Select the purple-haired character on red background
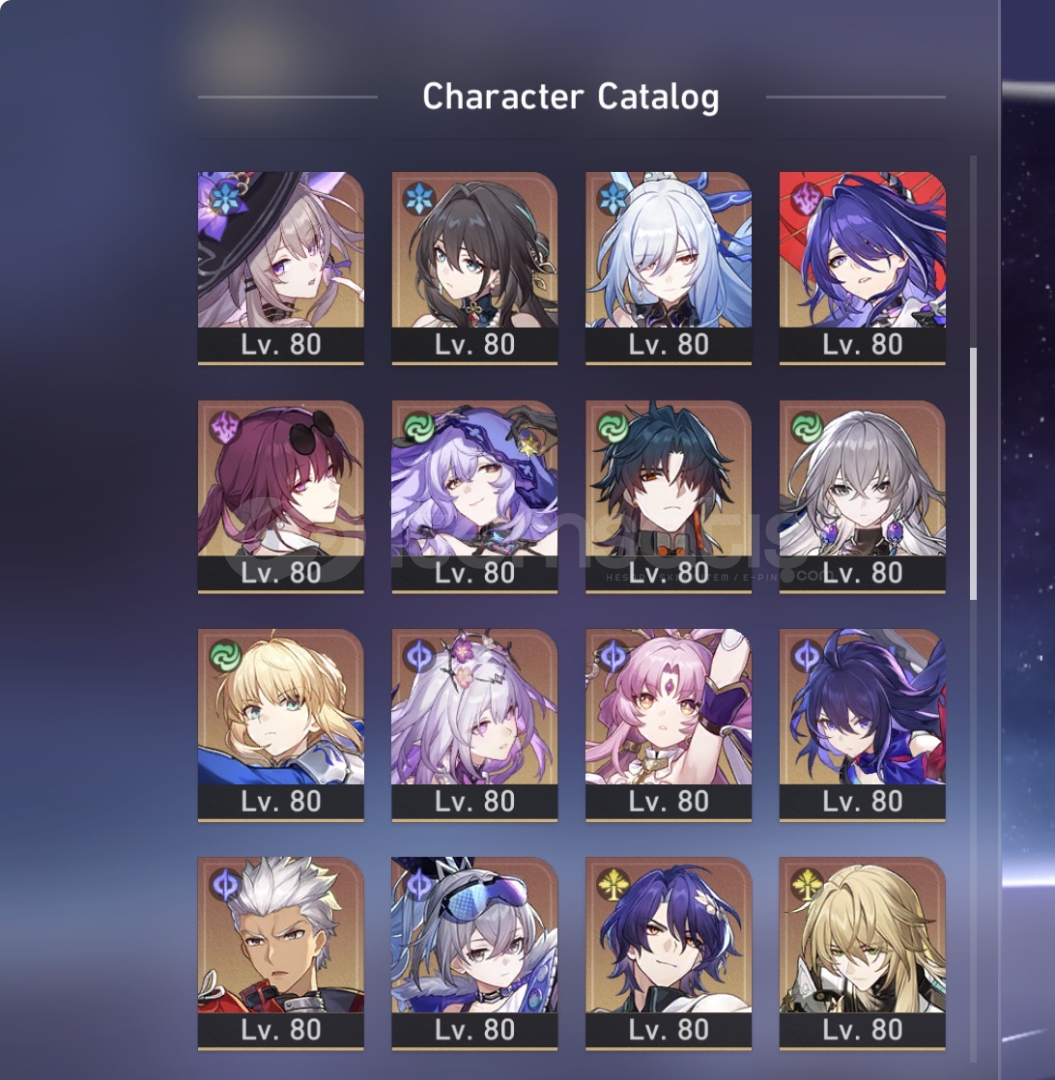Screen dimensions: 1055x1080 pos(862,267)
